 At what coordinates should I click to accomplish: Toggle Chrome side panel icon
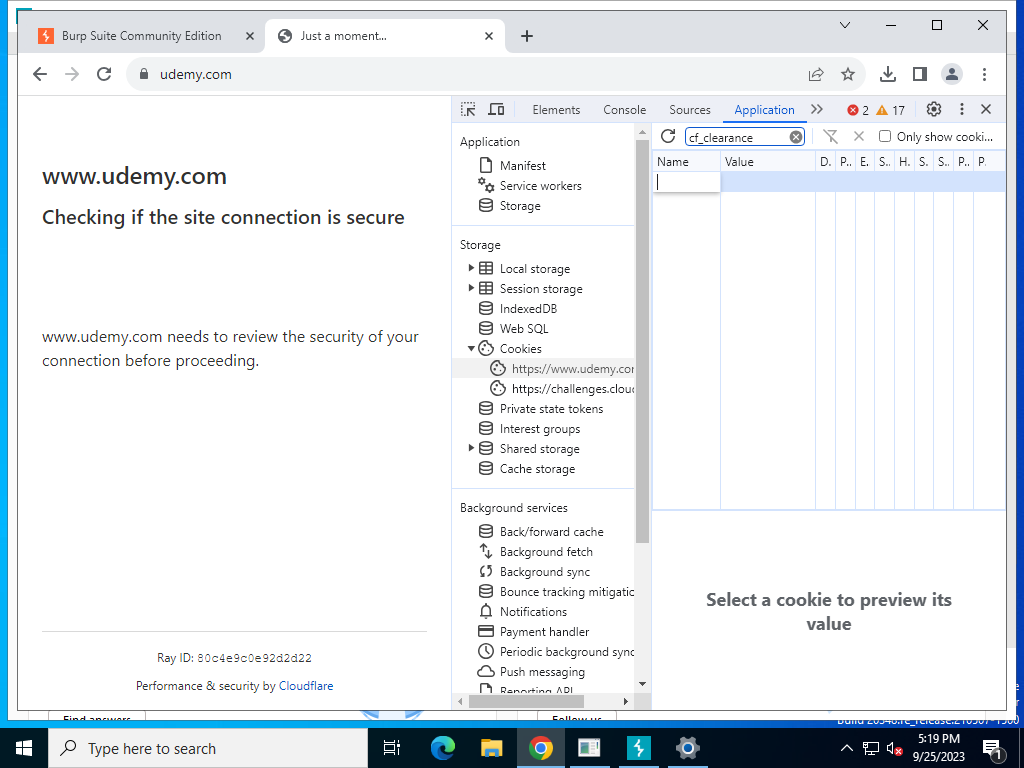(x=920, y=74)
